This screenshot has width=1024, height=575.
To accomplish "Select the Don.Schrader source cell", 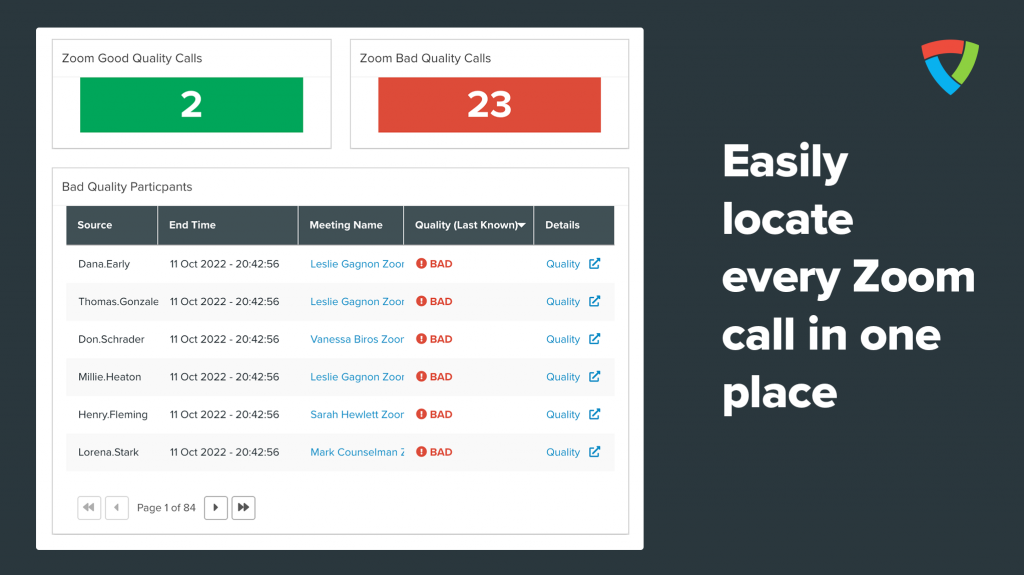I will pyautogui.click(x=111, y=339).
